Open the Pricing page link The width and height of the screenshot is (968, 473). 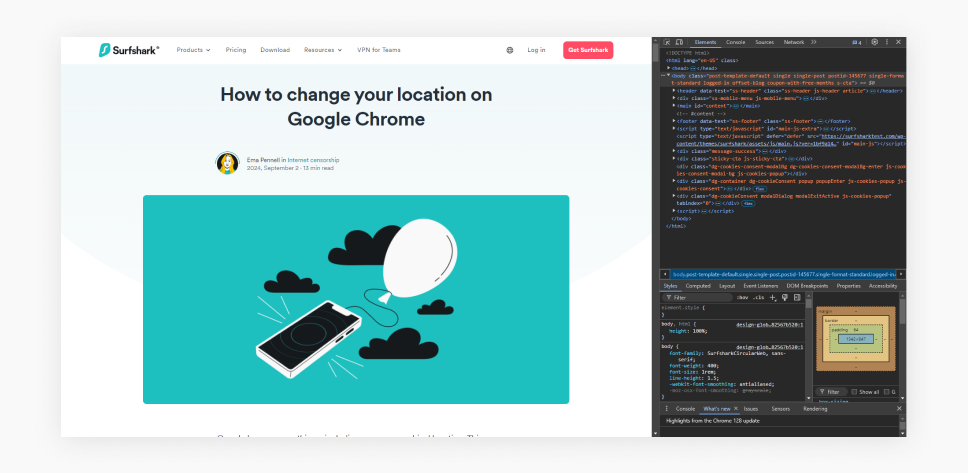236,50
